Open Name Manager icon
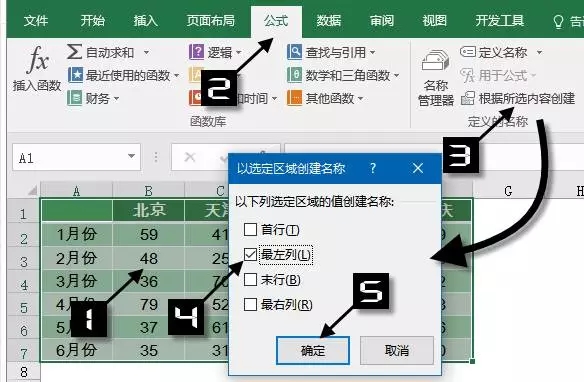This screenshot has width=584, height=382. (x=435, y=60)
